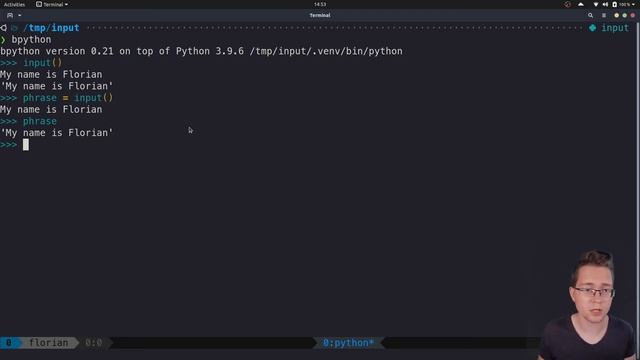
Task: Click the last quoted 'My name is Florian' output
Action: [57, 133]
